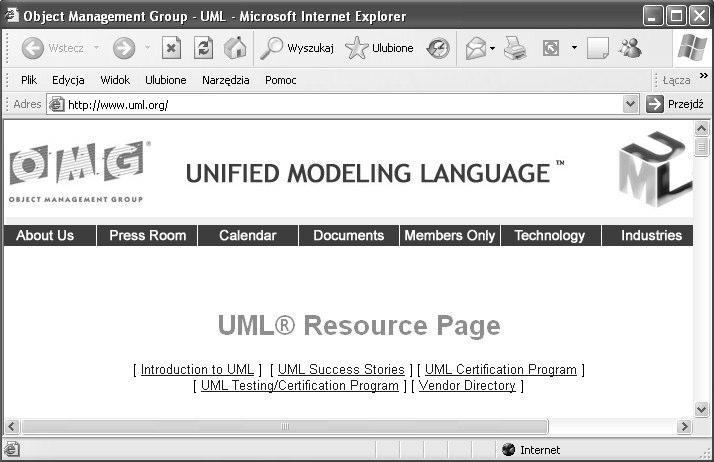Click the Windows flag throbber logo
The width and height of the screenshot is (714, 462).
(x=692, y=47)
